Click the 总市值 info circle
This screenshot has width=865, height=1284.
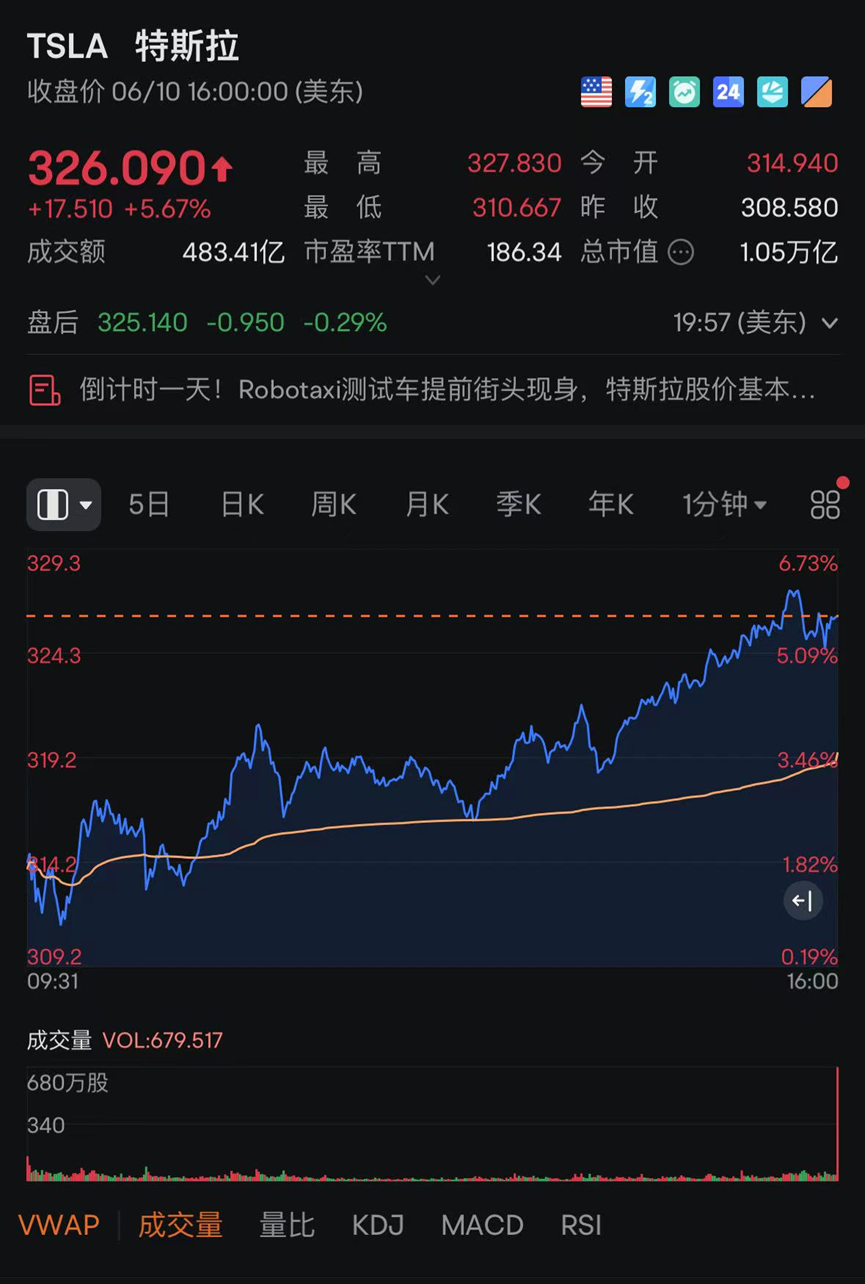click(x=682, y=252)
